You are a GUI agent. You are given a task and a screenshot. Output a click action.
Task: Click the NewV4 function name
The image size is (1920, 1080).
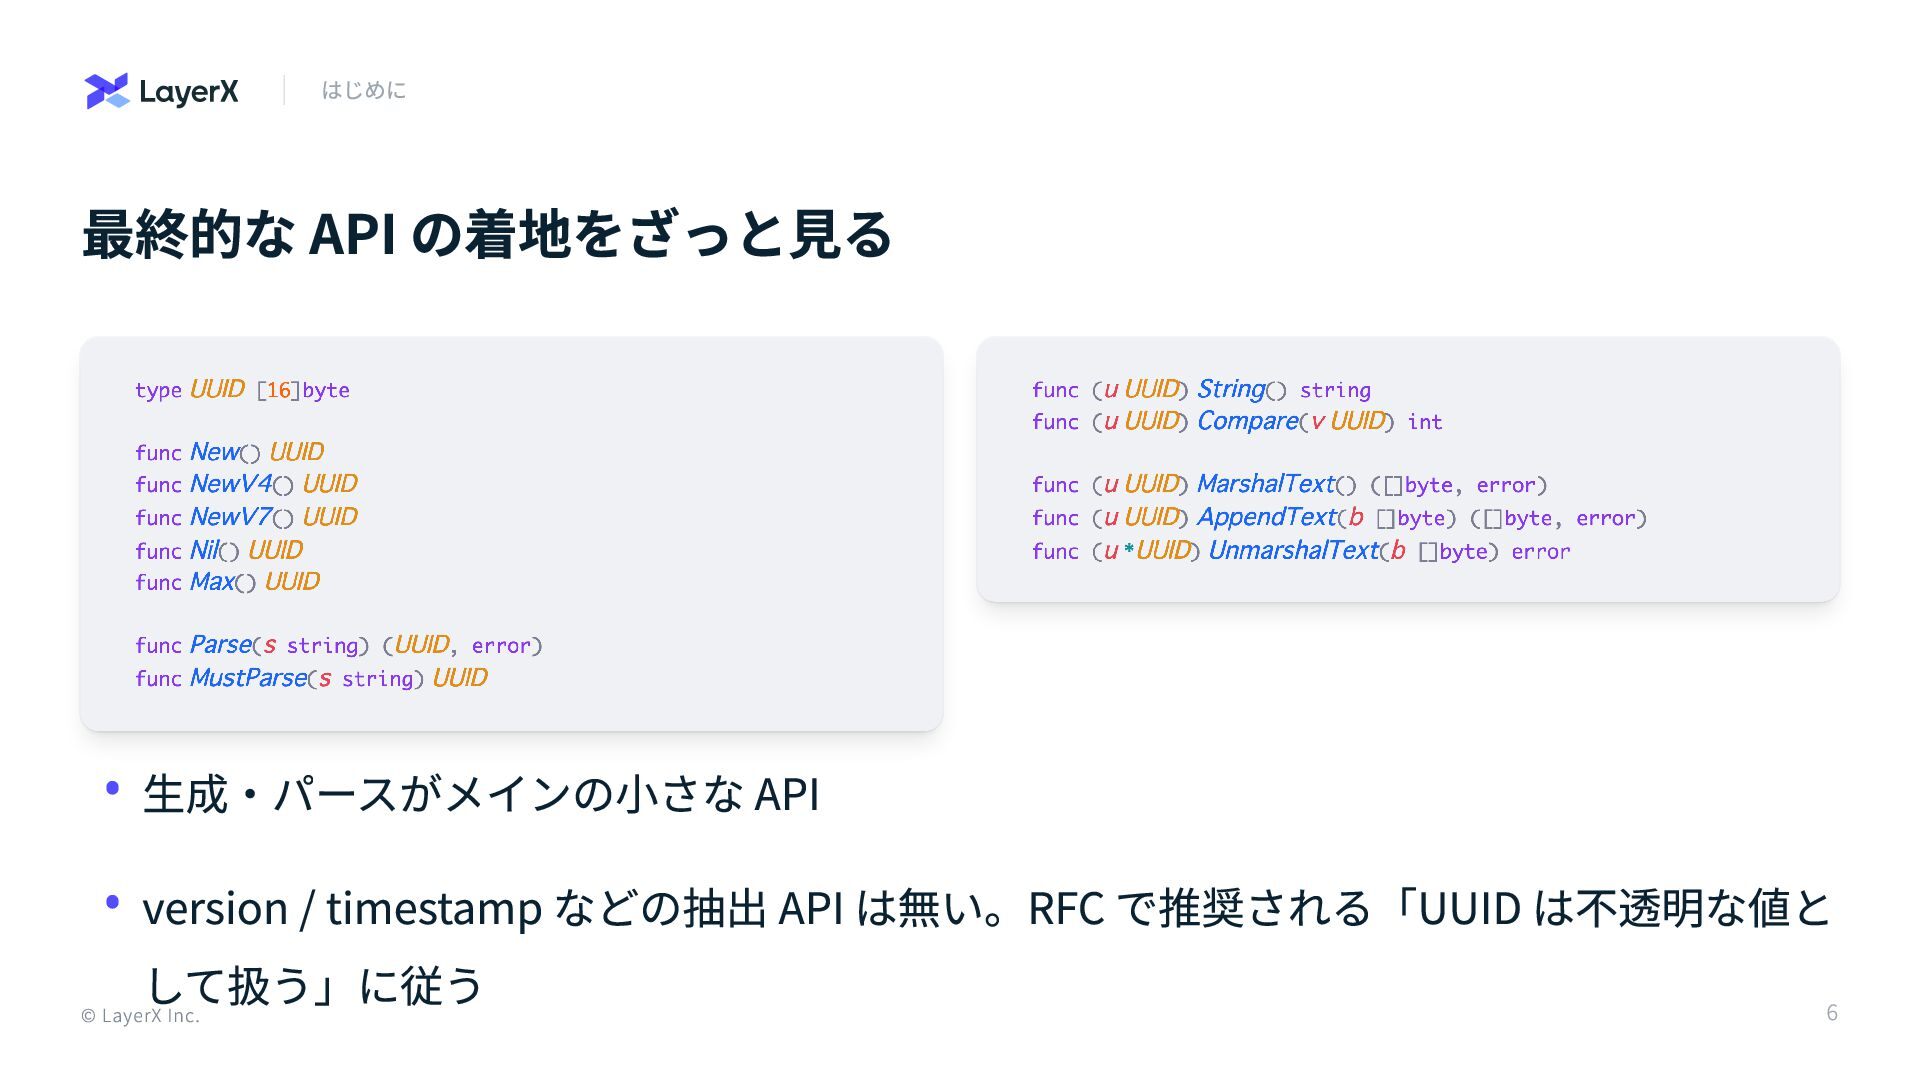[x=231, y=484]
